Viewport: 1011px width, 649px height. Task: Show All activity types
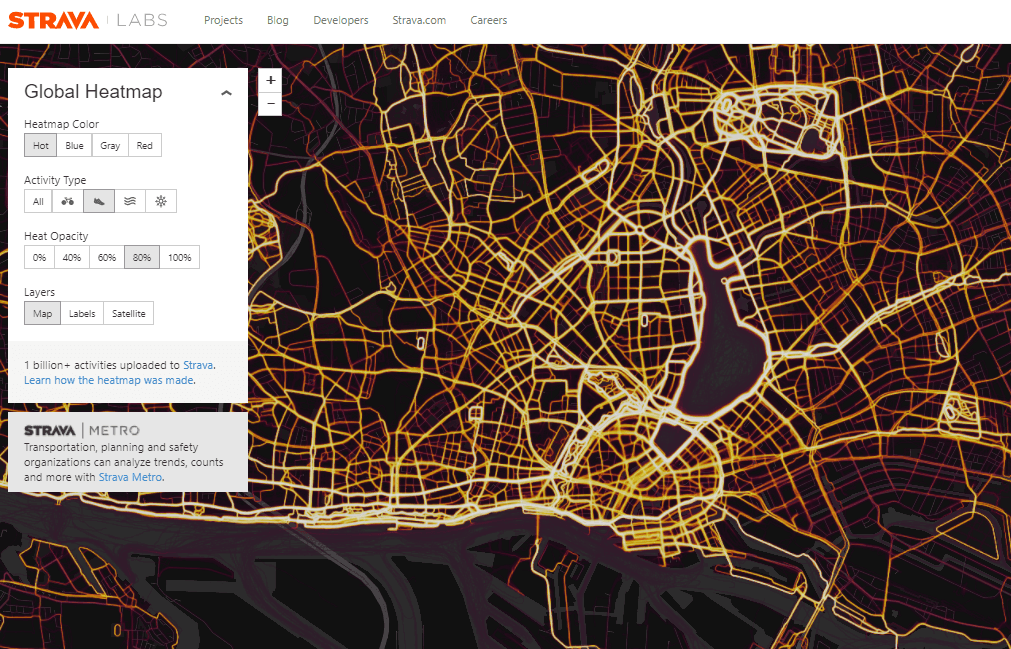click(x=39, y=201)
